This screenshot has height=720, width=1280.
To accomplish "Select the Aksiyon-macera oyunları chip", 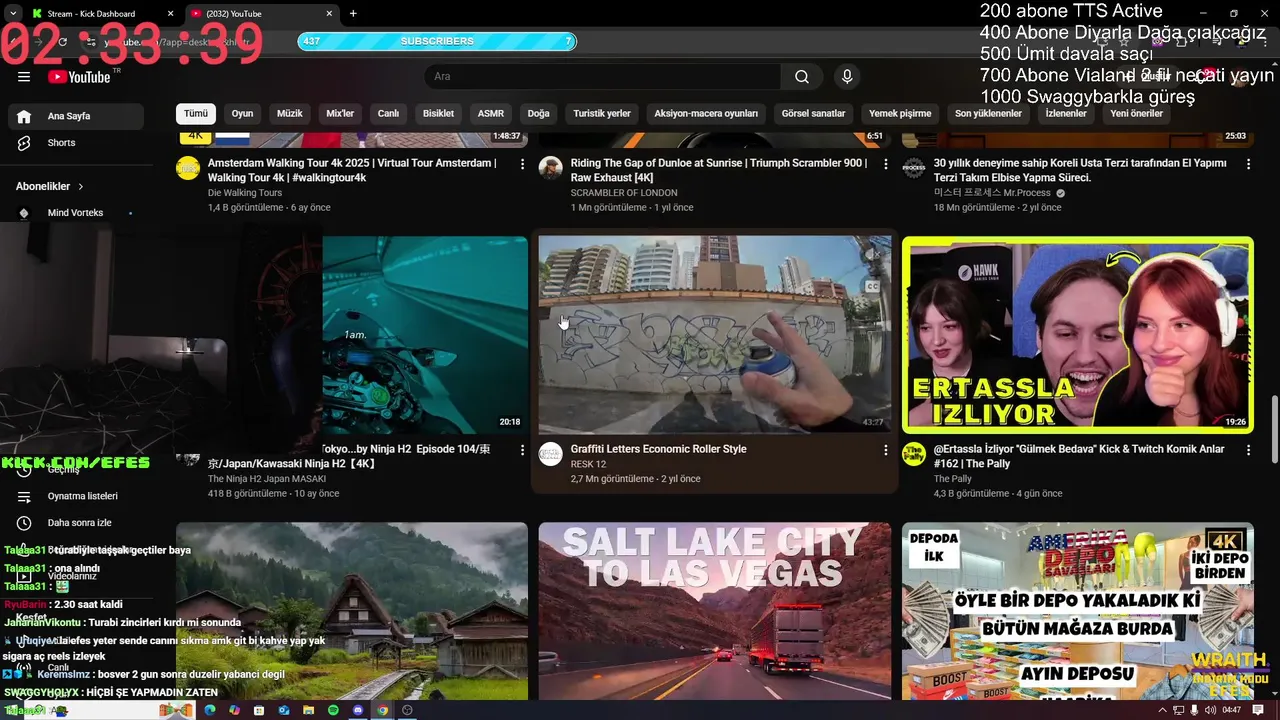I will click(x=706, y=114).
